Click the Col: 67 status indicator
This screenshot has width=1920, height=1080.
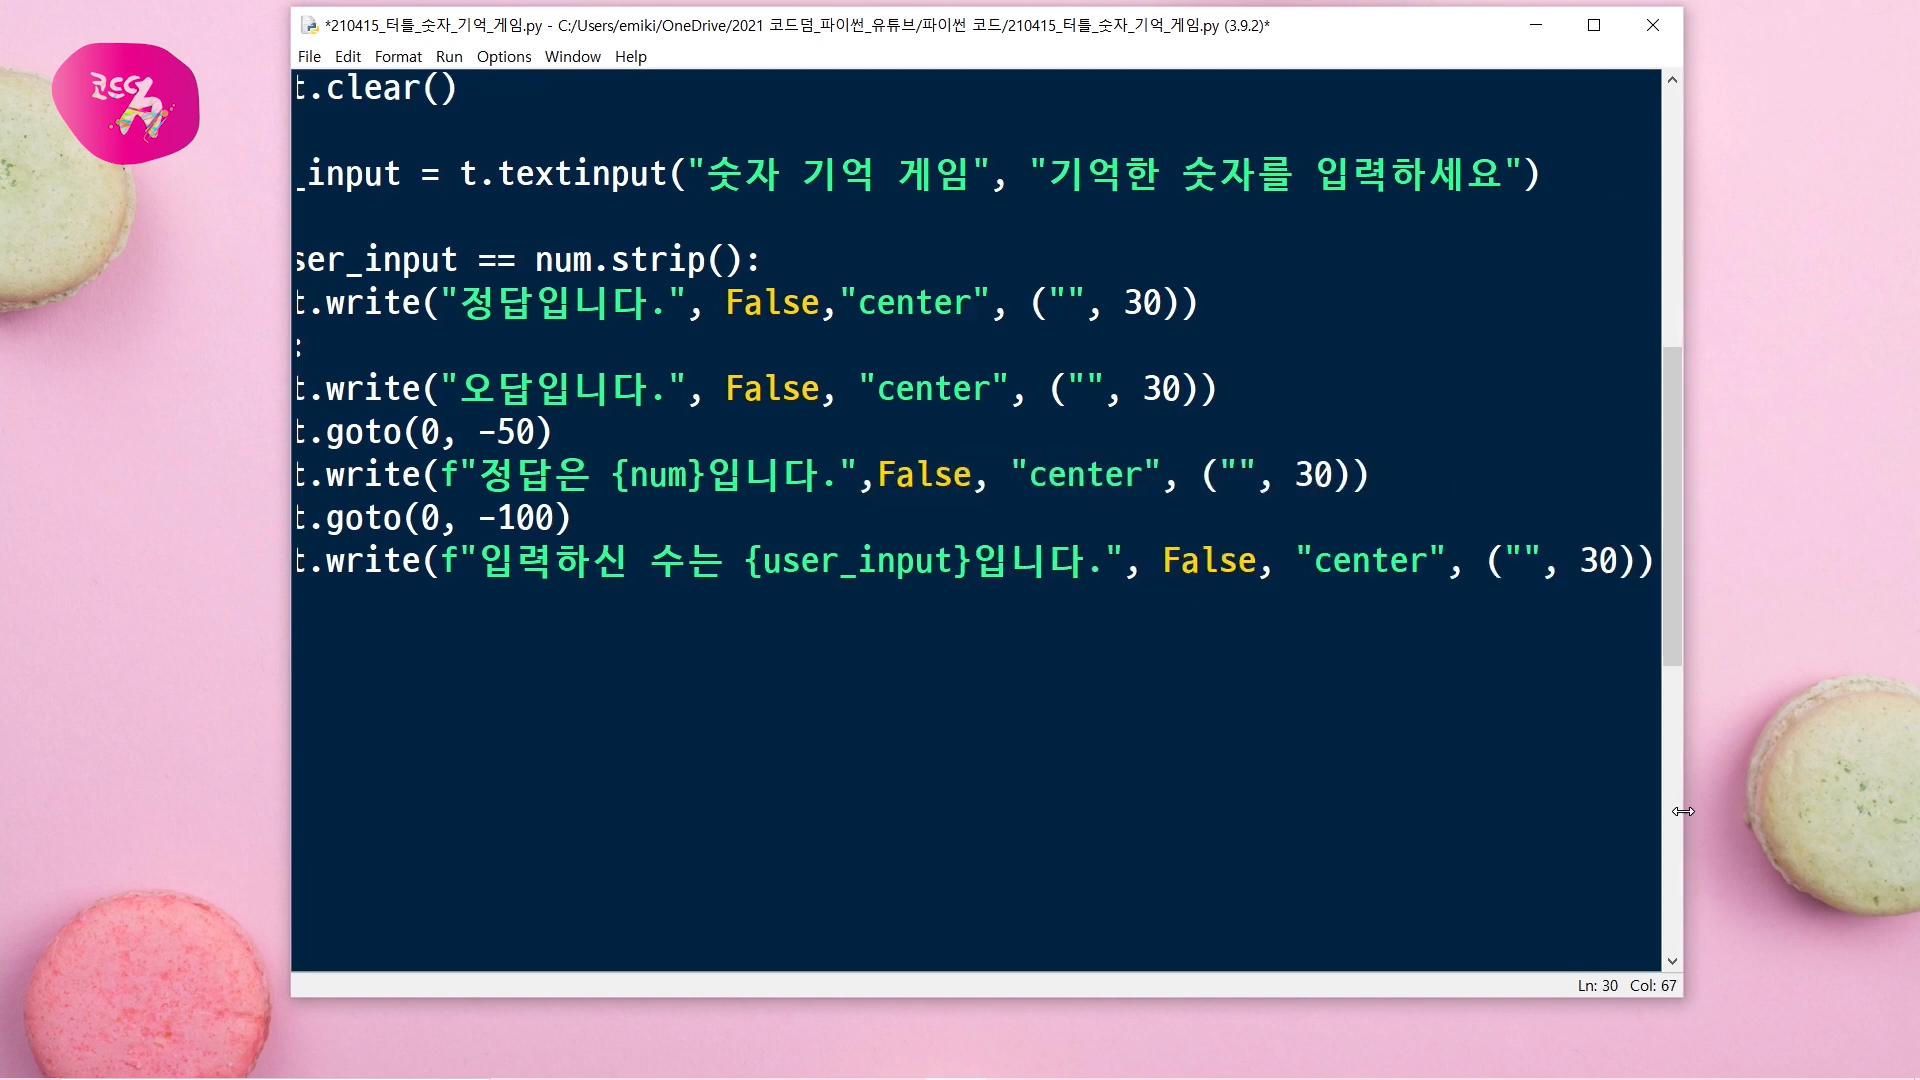tap(1652, 985)
